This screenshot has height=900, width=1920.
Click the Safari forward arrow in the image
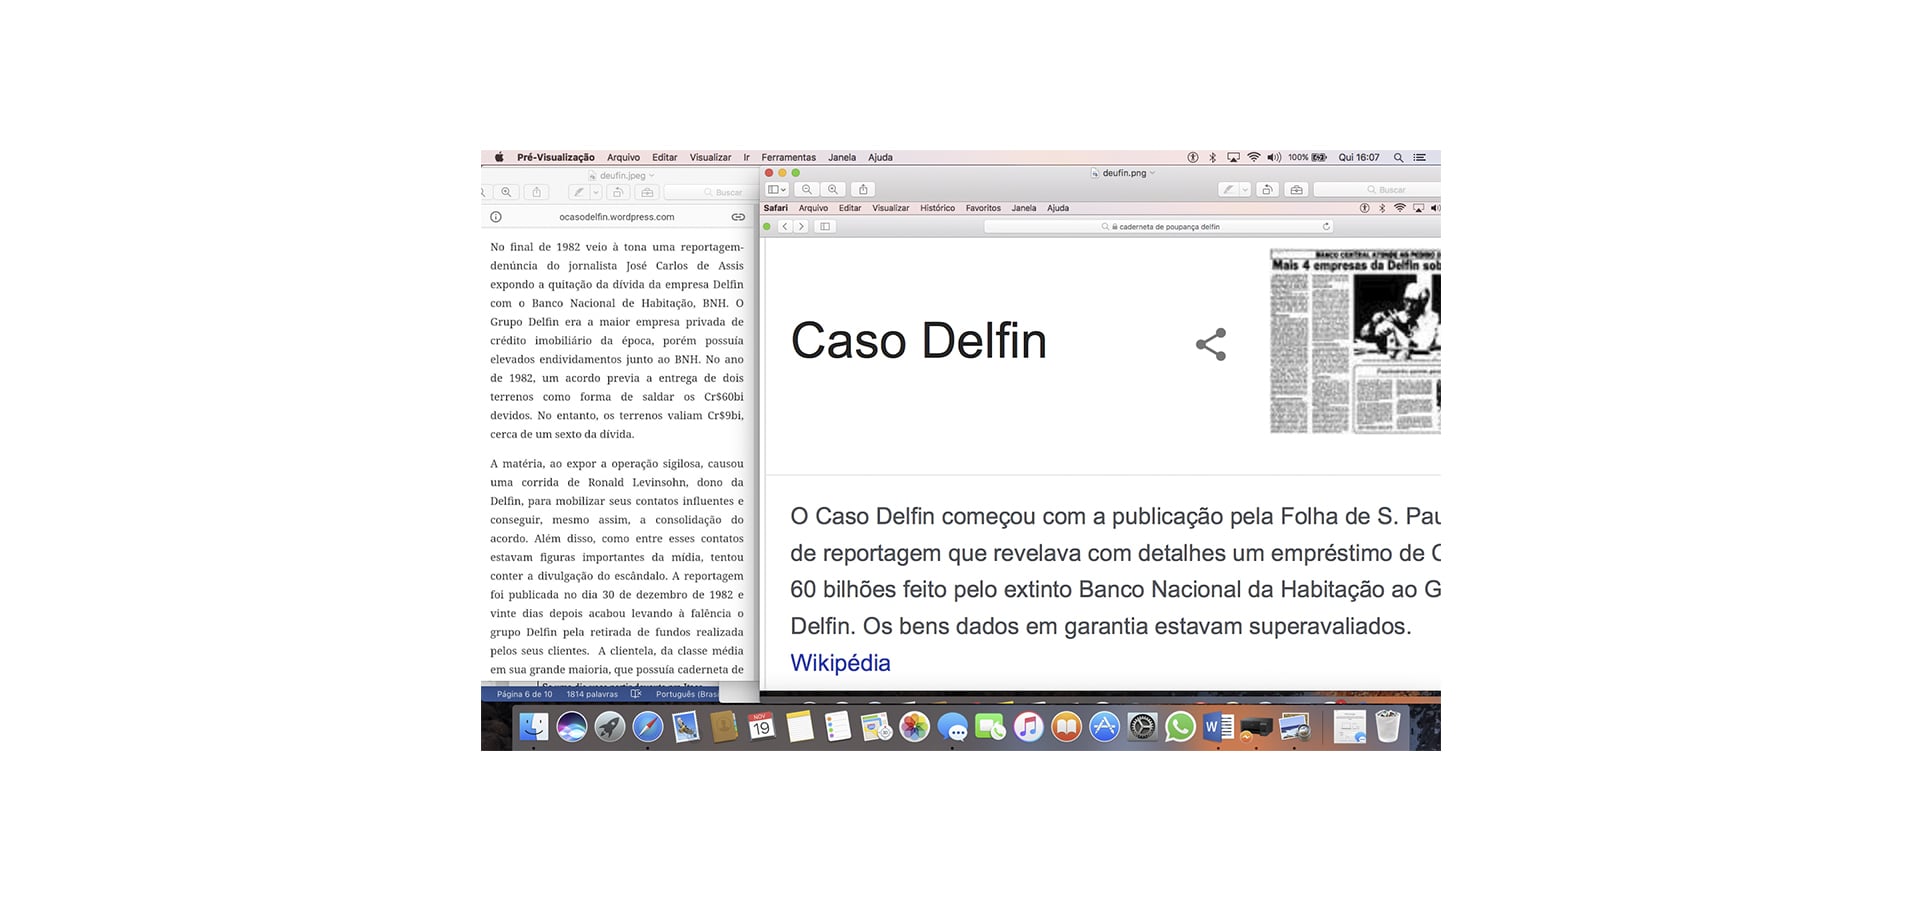coord(801,227)
